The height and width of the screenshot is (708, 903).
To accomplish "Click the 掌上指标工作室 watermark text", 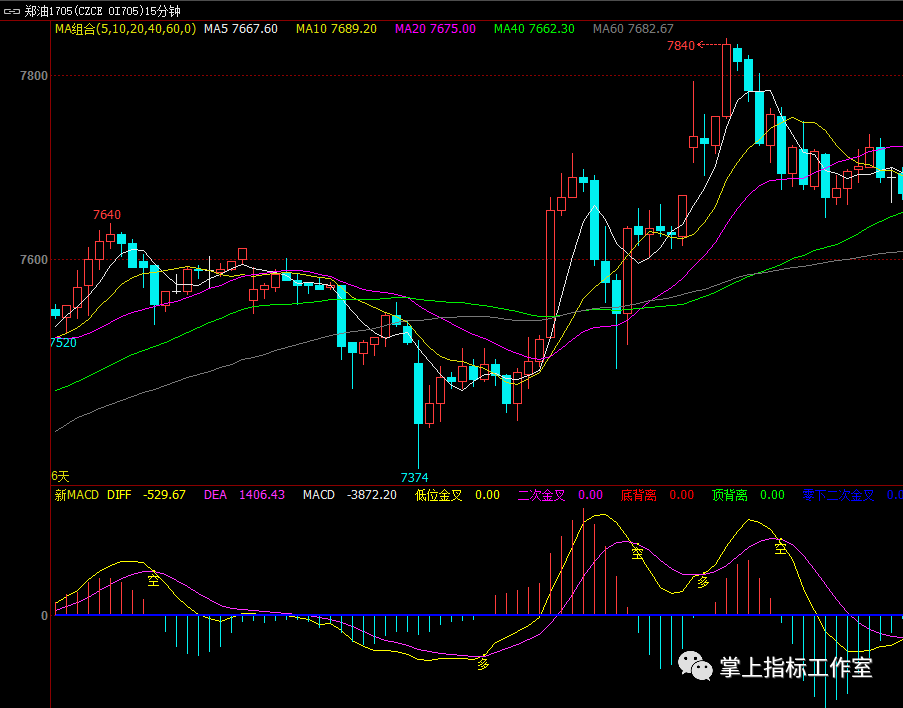I will [796, 667].
